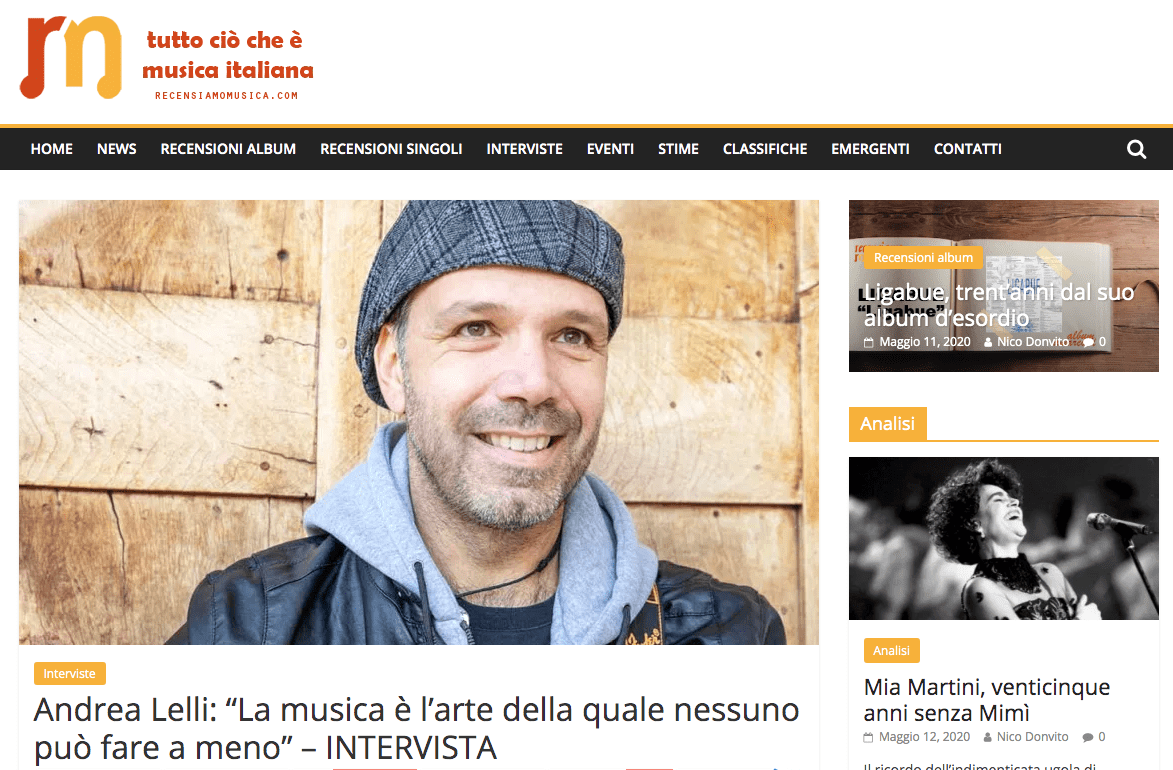1173x770 pixels.
Task: Click the Recensioni album category badge
Action: tap(923, 257)
